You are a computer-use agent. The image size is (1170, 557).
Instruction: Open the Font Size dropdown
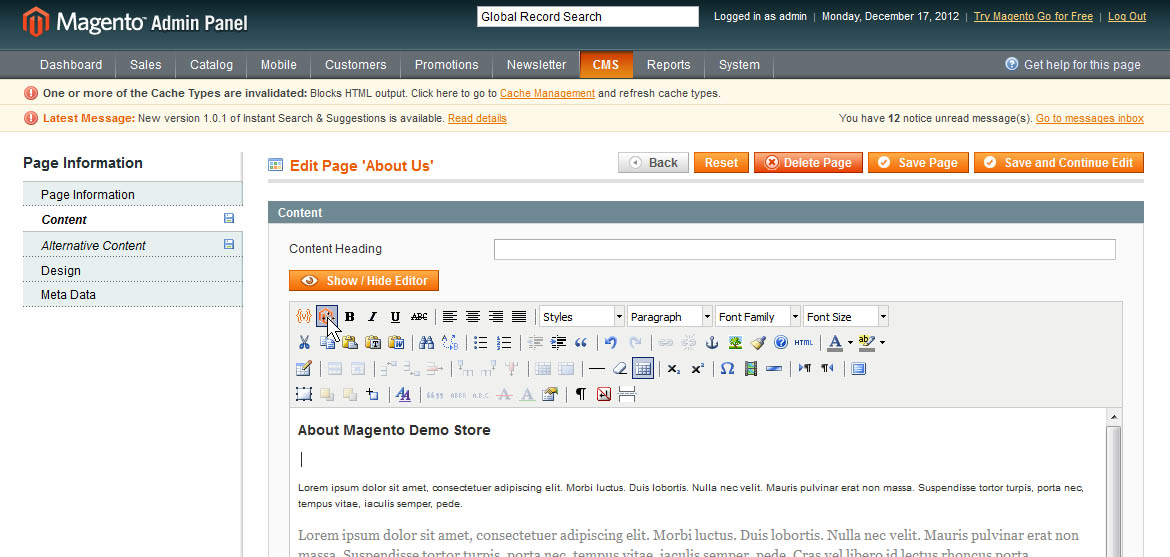coord(846,317)
